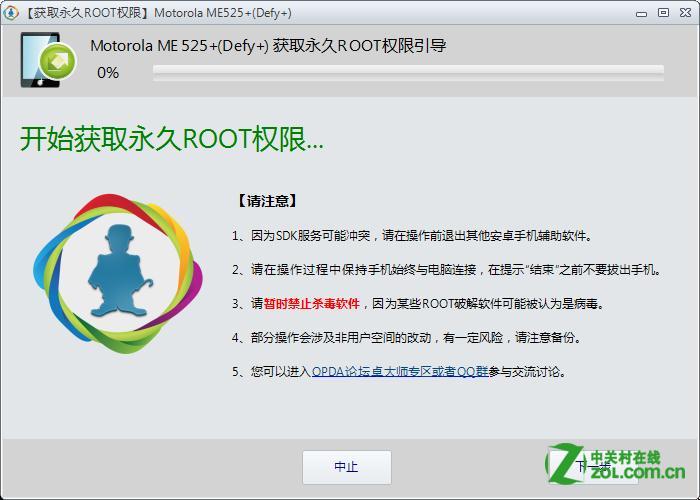The height and width of the screenshot is (500, 700).
Task: Click the phone device icon in header
Action: pyautogui.click(x=47, y=60)
